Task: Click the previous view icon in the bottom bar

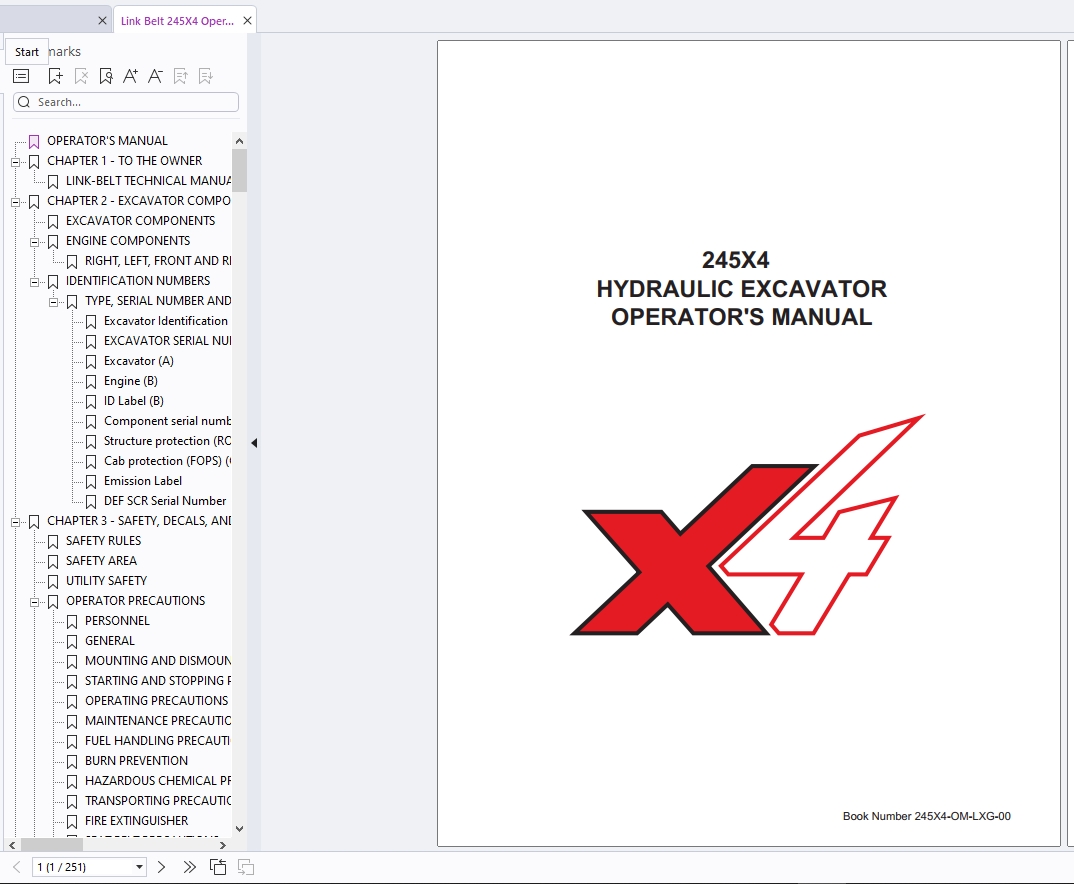Action: coord(218,867)
